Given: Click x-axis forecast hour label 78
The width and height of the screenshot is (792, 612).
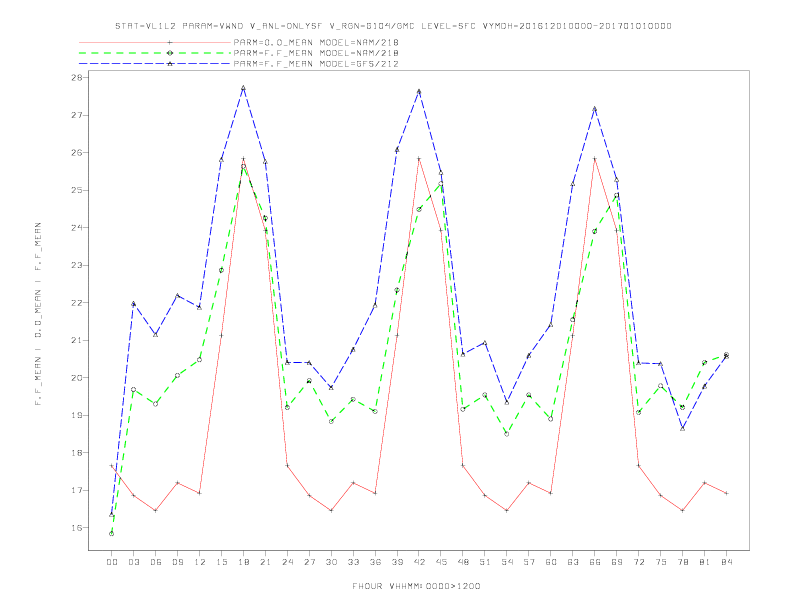Looking at the screenshot, I should tap(682, 562).
